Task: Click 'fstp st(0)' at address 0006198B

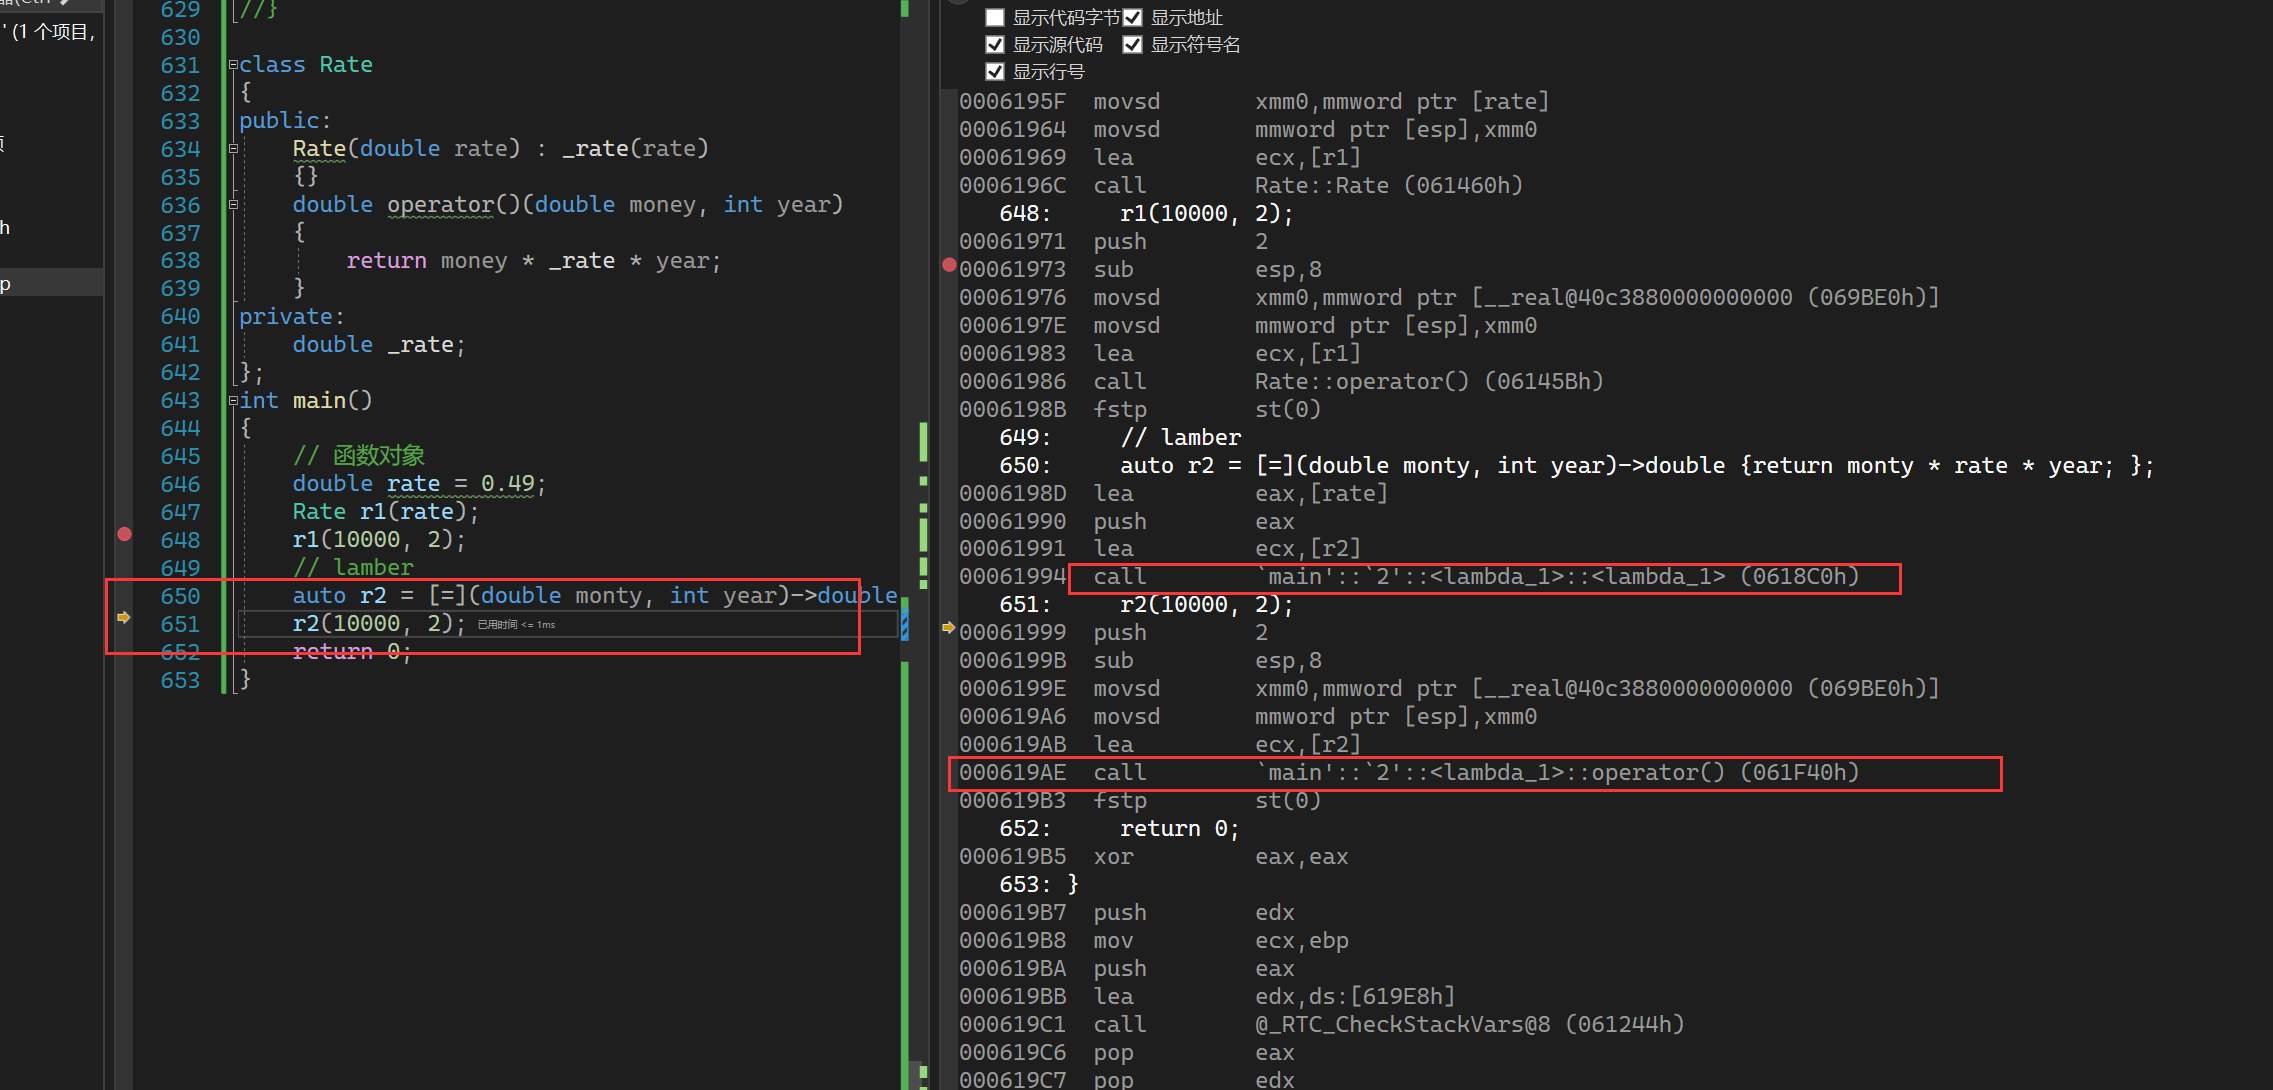Action: pos(1140,410)
